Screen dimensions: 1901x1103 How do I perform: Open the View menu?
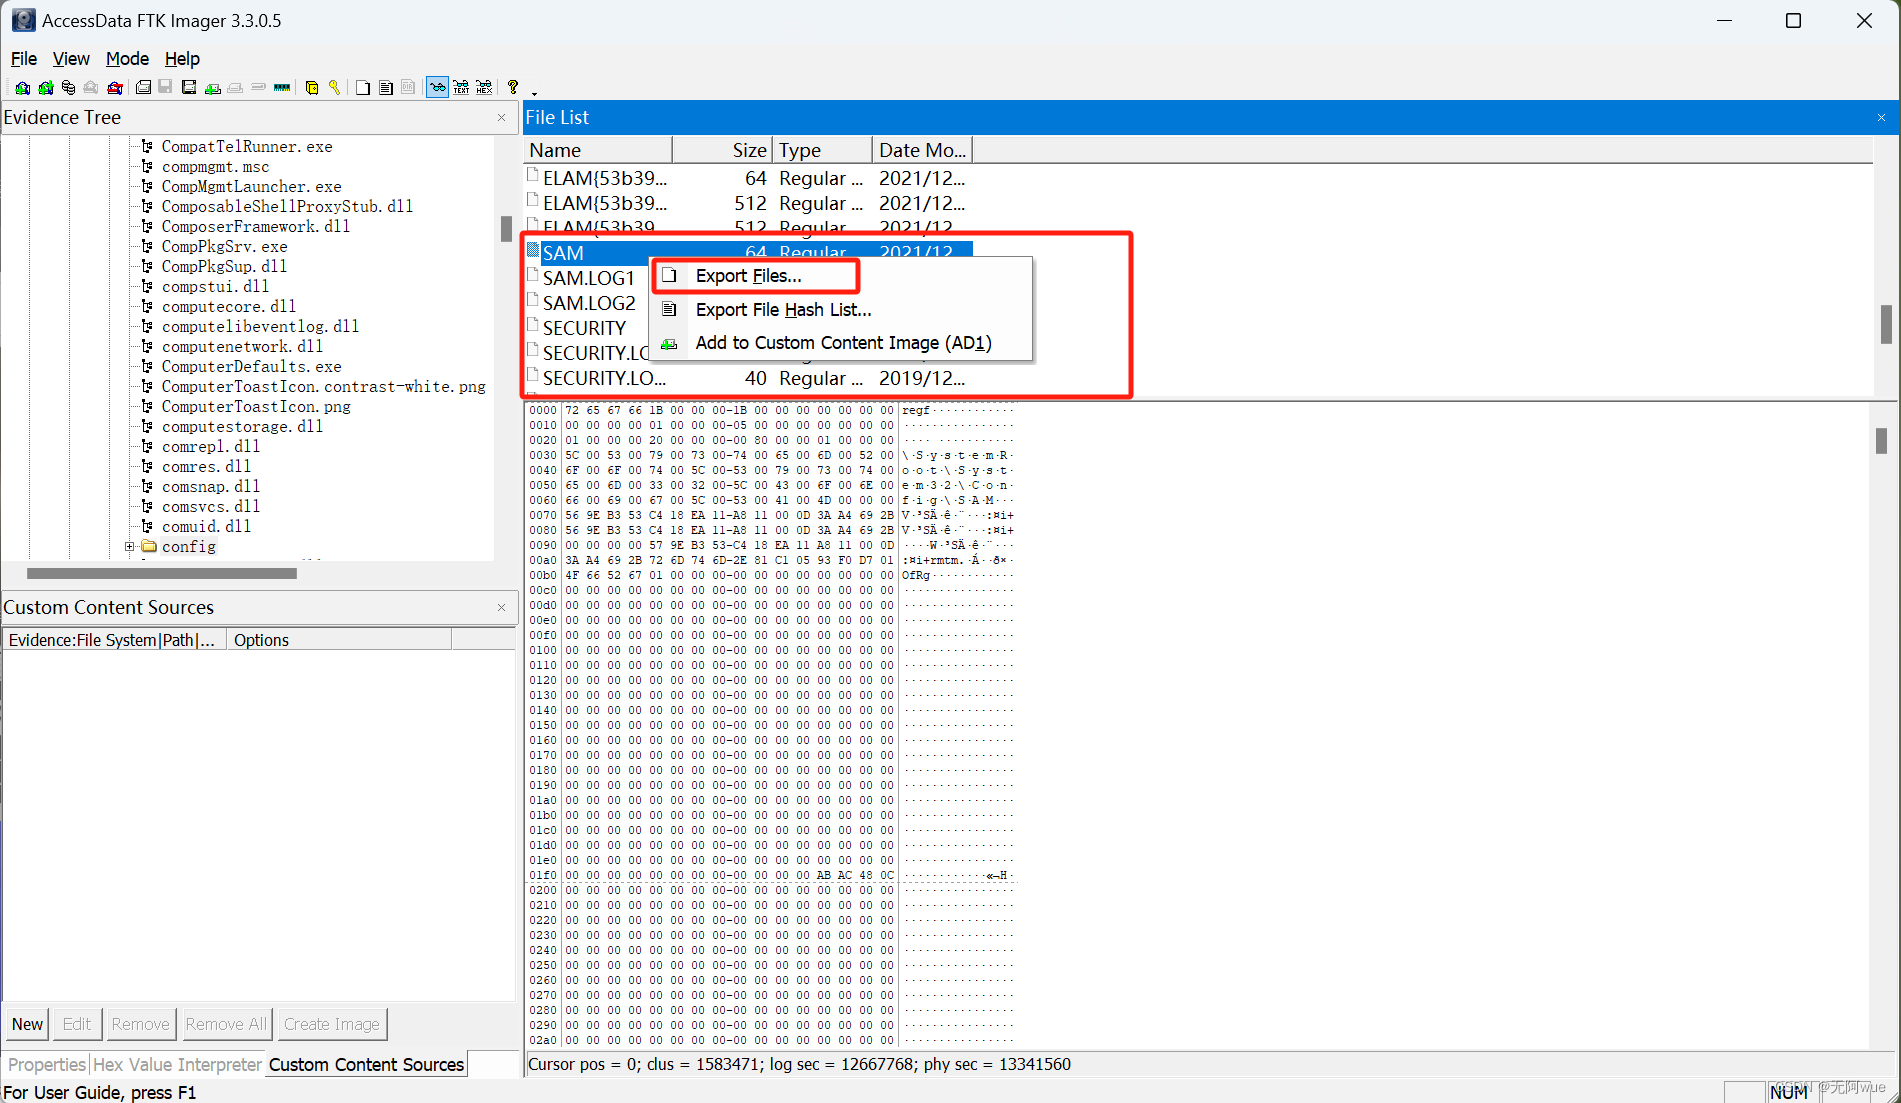coord(71,59)
